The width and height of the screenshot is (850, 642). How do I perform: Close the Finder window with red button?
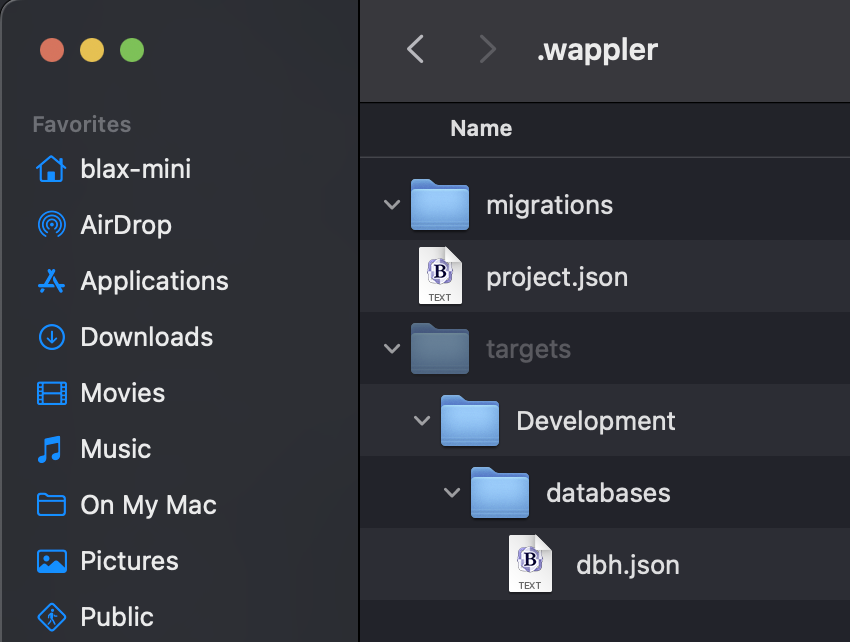pyautogui.click(x=52, y=50)
